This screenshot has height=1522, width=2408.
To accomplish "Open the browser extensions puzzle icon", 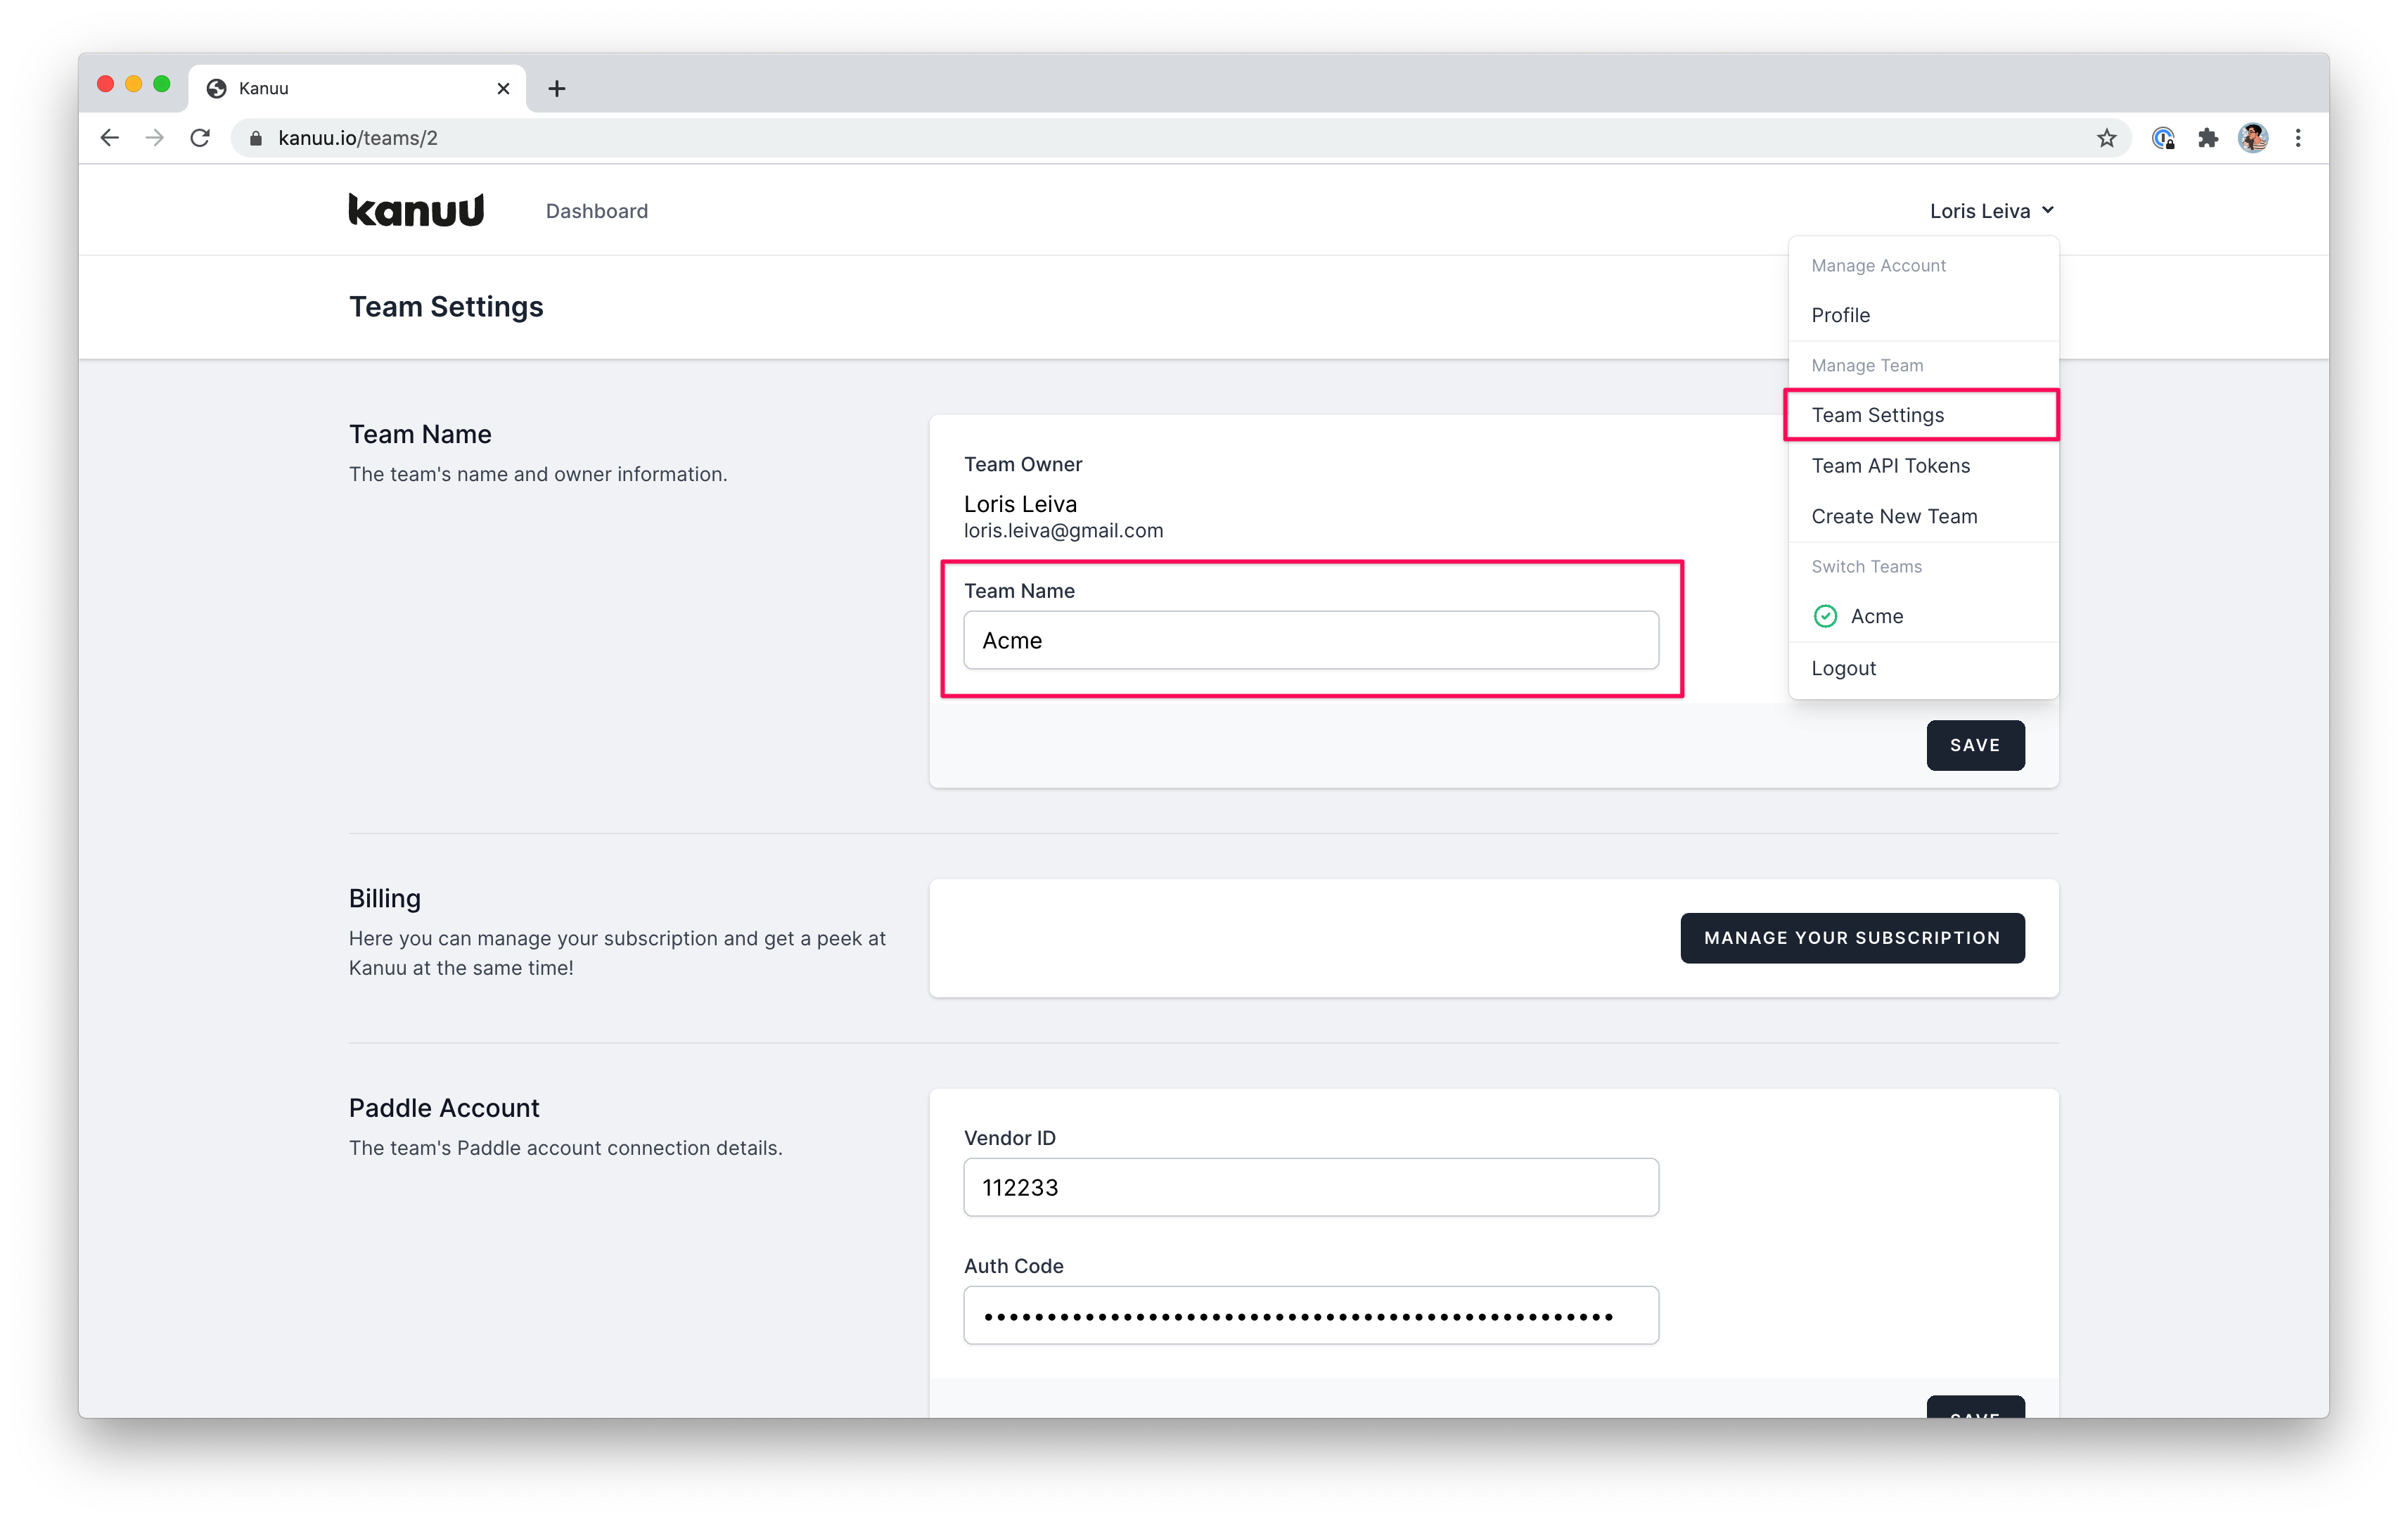I will [2208, 138].
